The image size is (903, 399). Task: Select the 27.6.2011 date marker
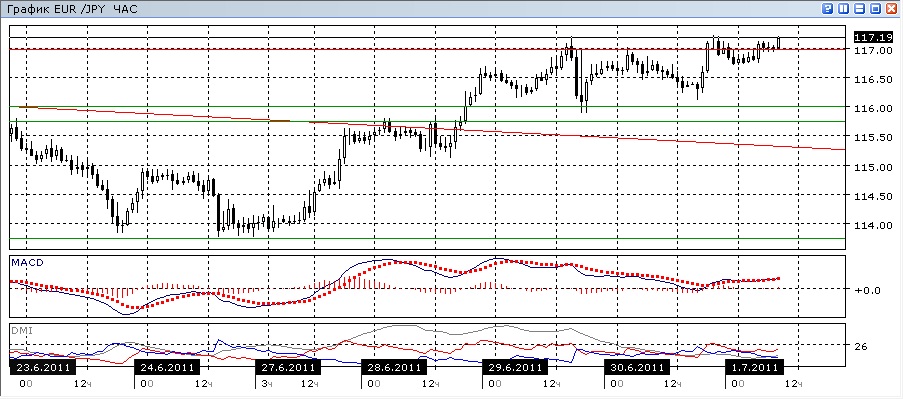click(x=287, y=367)
